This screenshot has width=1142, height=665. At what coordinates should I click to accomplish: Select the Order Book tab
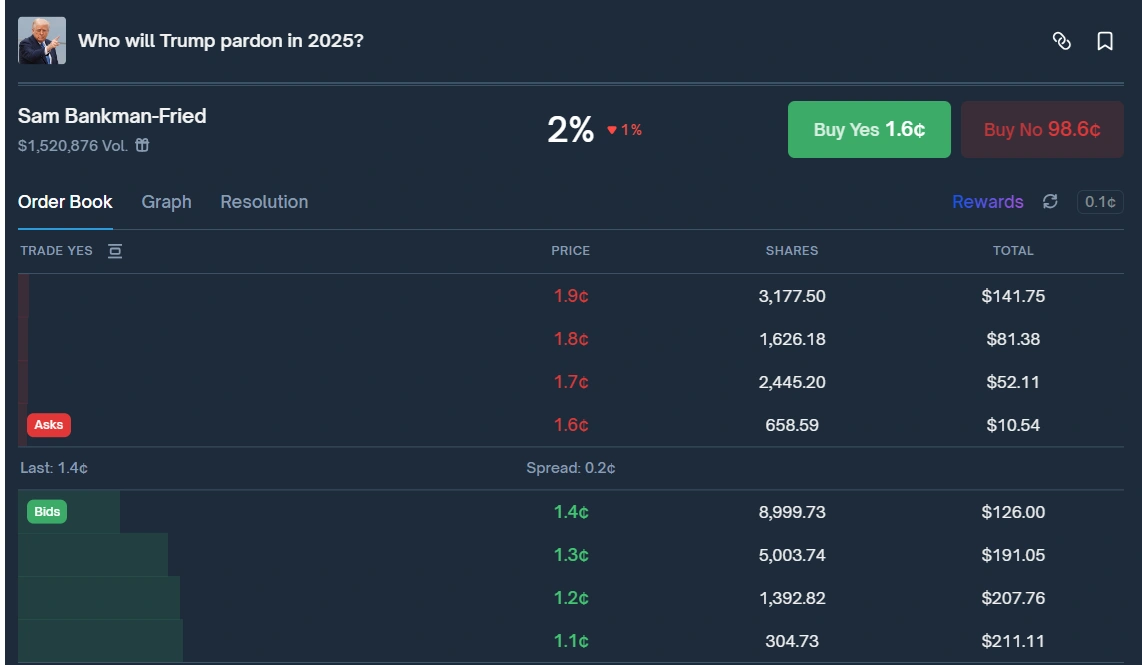click(x=65, y=202)
